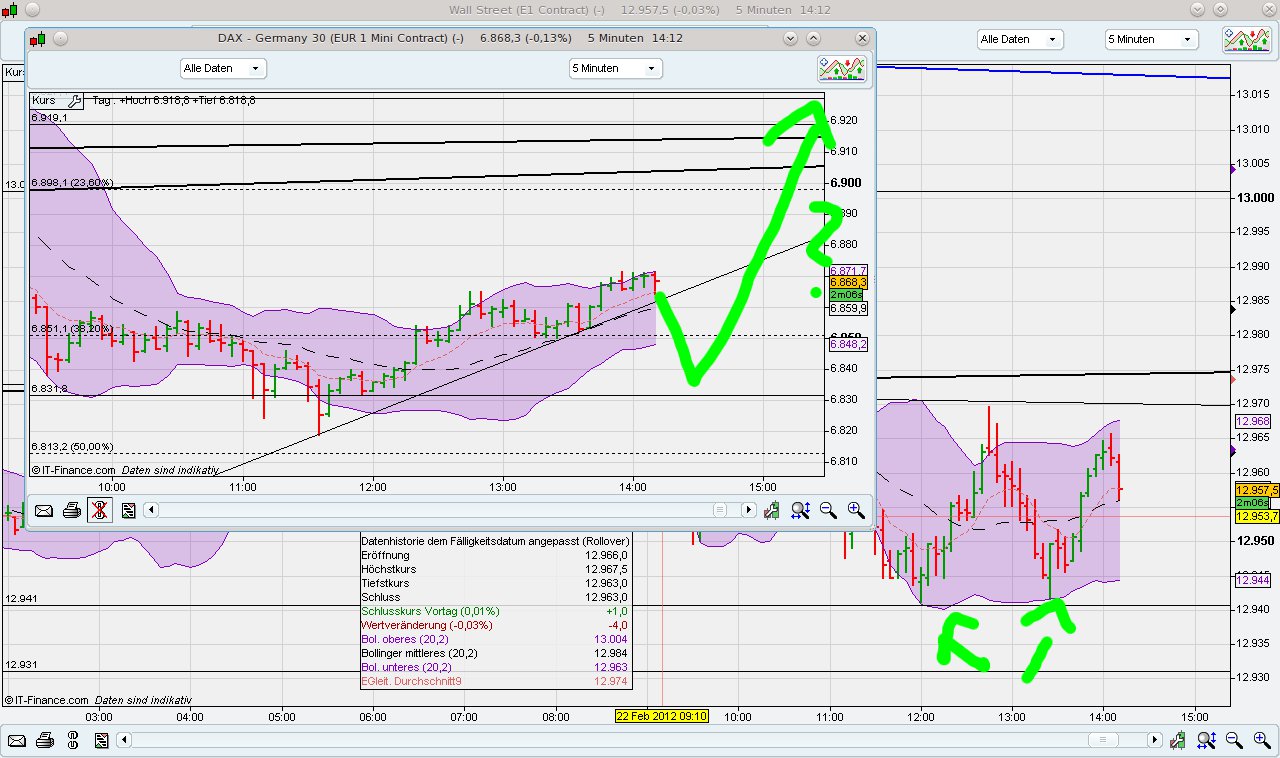Click the horizontal scrollbar left arrow
Image resolution: width=1280 pixels, height=758 pixels.
[150, 510]
